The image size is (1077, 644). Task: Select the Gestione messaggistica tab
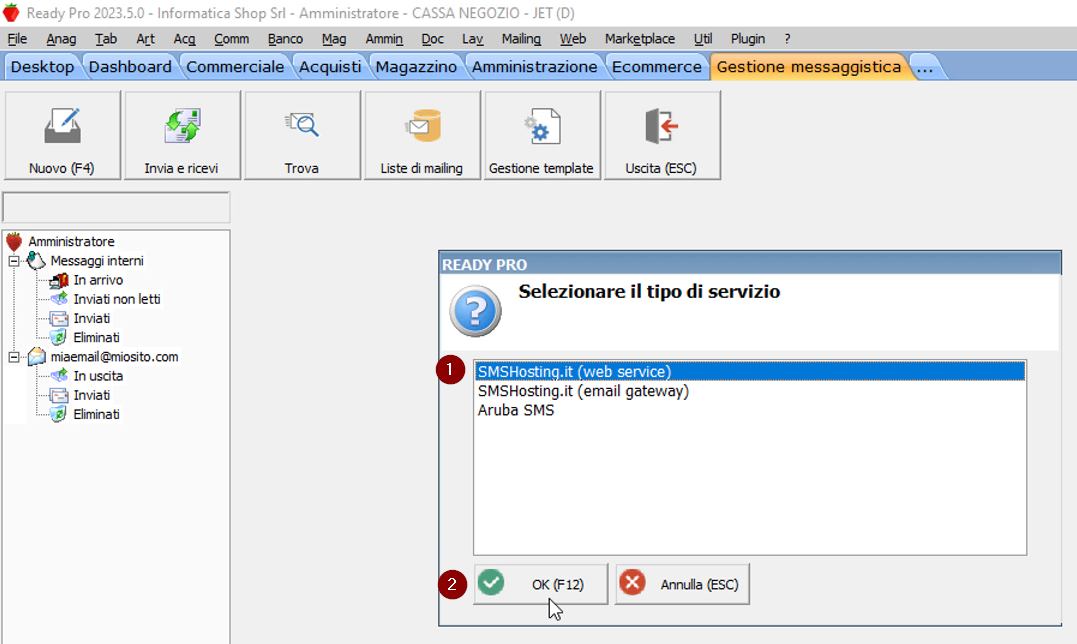[x=809, y=67]
